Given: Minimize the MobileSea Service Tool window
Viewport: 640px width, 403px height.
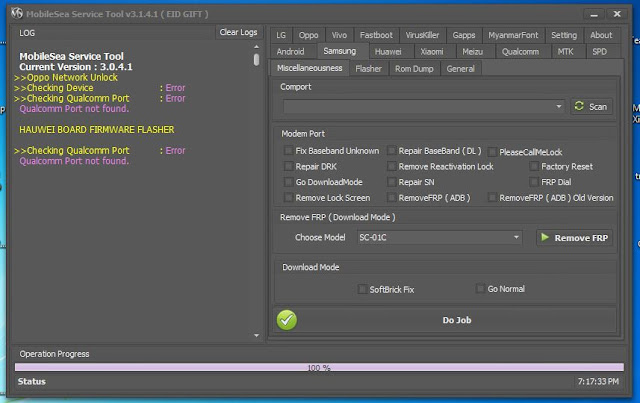Looking at the screenshot, I should click(x=594, y=15).
